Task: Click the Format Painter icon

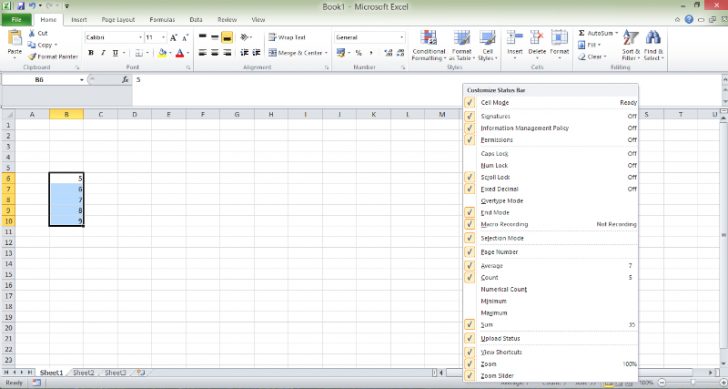Action: click(32, 57)
